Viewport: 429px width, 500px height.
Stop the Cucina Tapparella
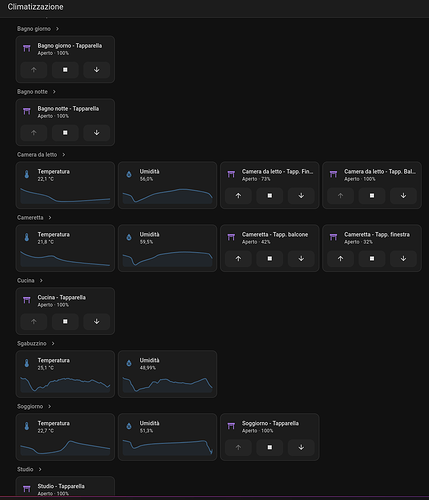(x=65, y=322)
